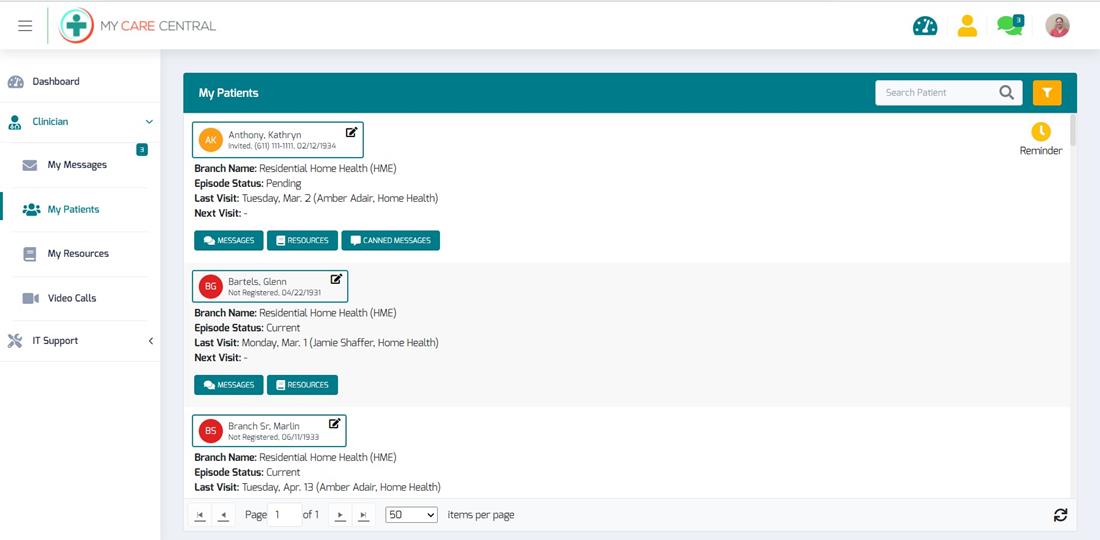
Task: Refresh the patient list
Action: [x=1060, y=515]
